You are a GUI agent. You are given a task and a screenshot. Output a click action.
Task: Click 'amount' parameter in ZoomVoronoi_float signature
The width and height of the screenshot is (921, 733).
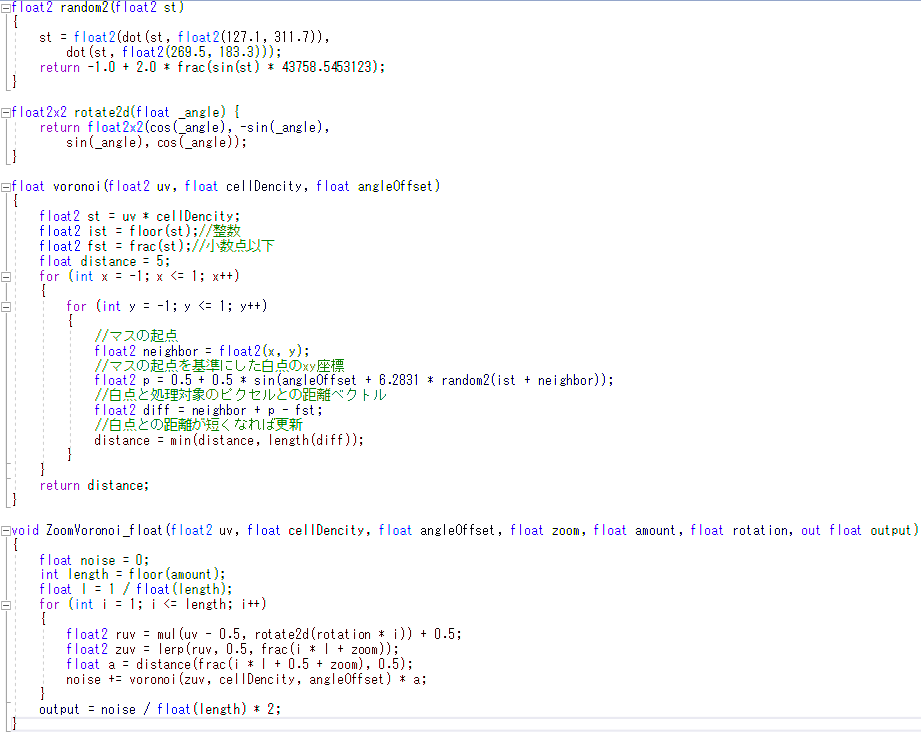(656, 530)
